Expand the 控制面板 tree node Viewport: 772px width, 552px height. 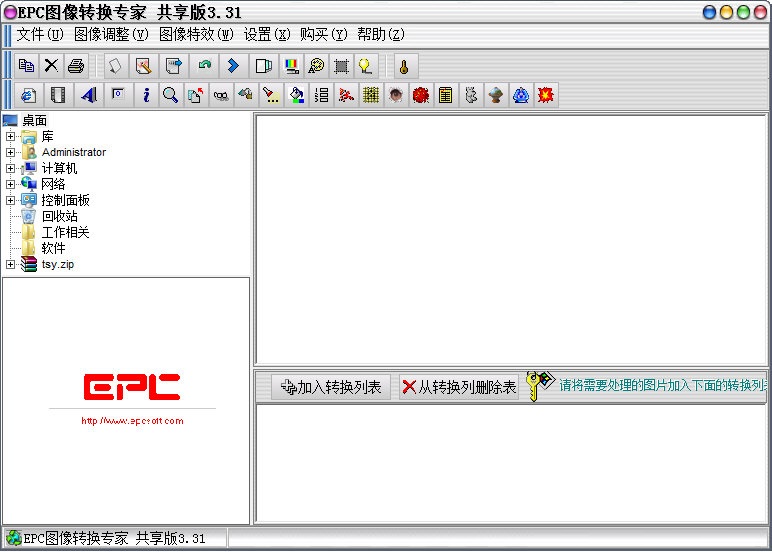10,200
